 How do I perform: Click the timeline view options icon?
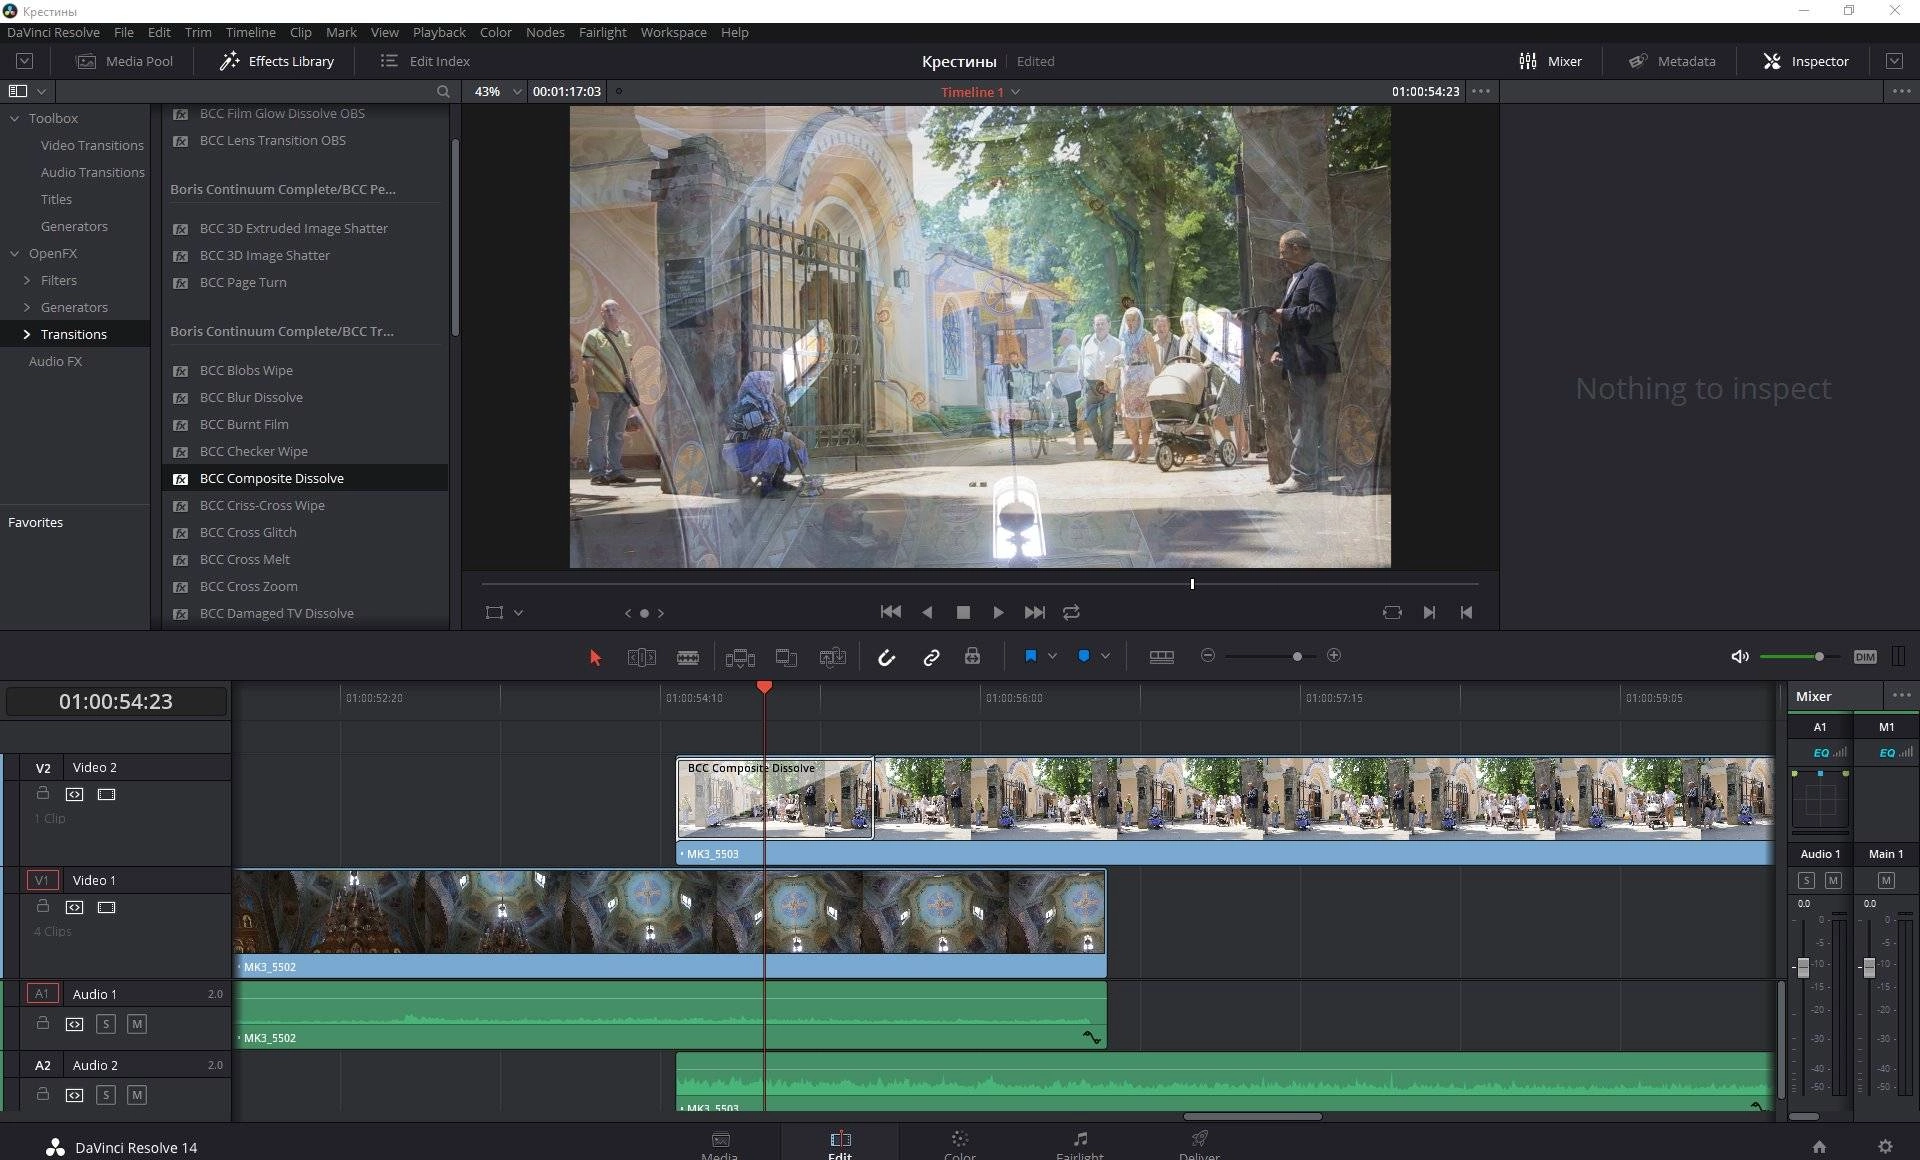(x=1162, y=657)
